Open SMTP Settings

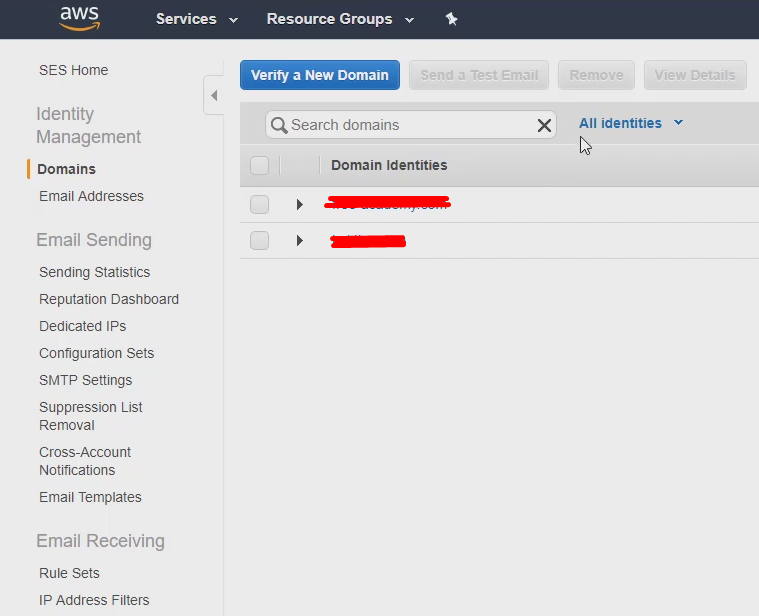pyautogui.click(x=86, y=380)
